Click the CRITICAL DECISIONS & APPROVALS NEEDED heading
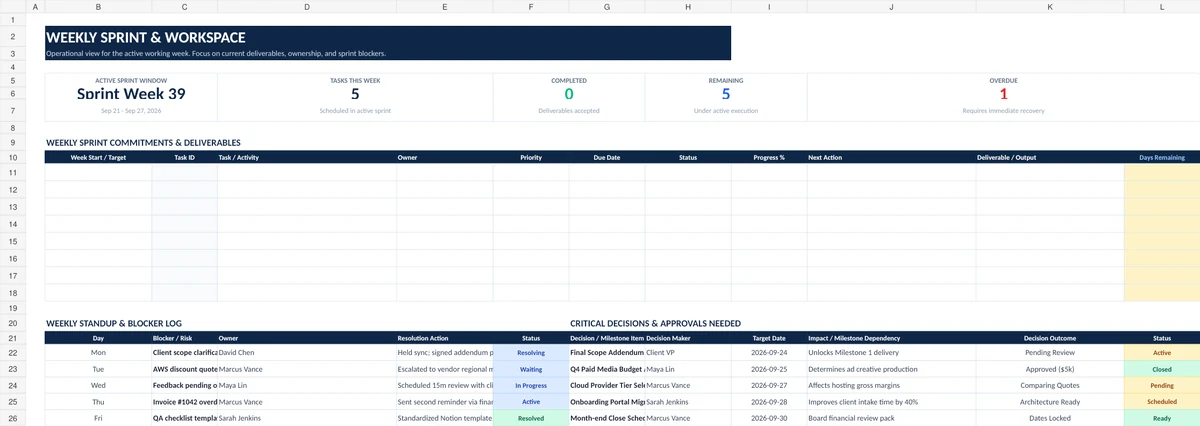1200x426 pixels. (655, 324)
